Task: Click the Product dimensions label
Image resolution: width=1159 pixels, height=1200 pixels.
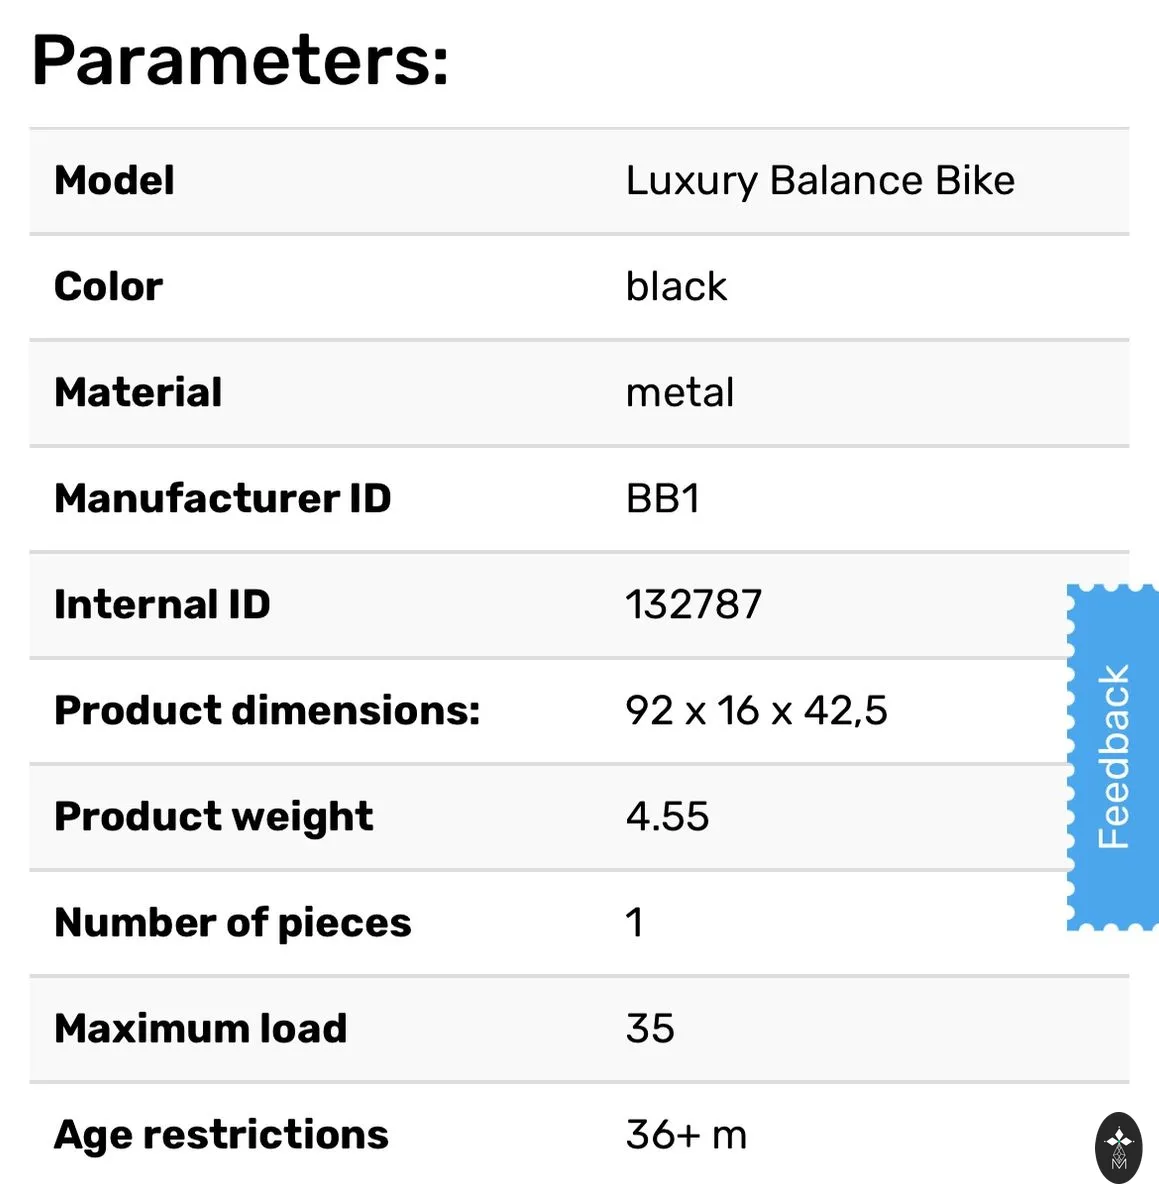Action: pyautogui.click(x=267, y=711)
